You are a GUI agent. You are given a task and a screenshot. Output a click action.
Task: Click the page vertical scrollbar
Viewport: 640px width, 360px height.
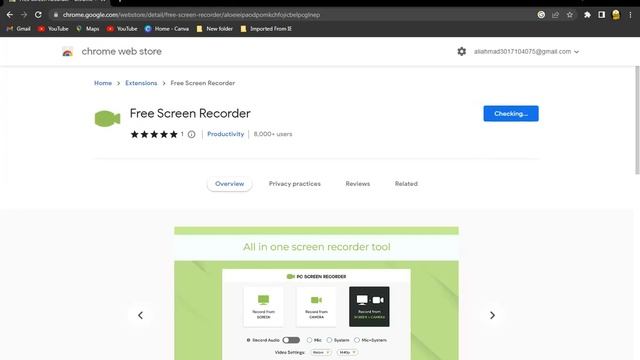pyautogui.click(x=637, y=120)
